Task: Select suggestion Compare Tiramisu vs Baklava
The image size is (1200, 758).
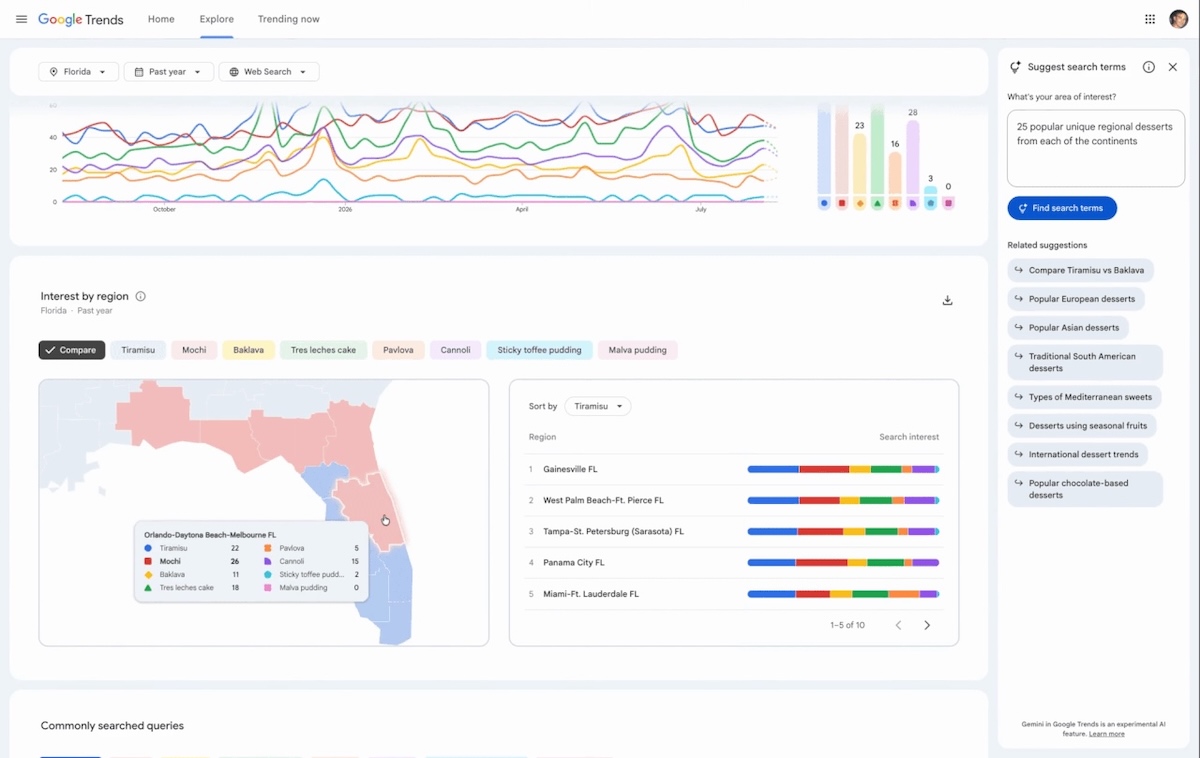Action: click(x=1080, y=270)
